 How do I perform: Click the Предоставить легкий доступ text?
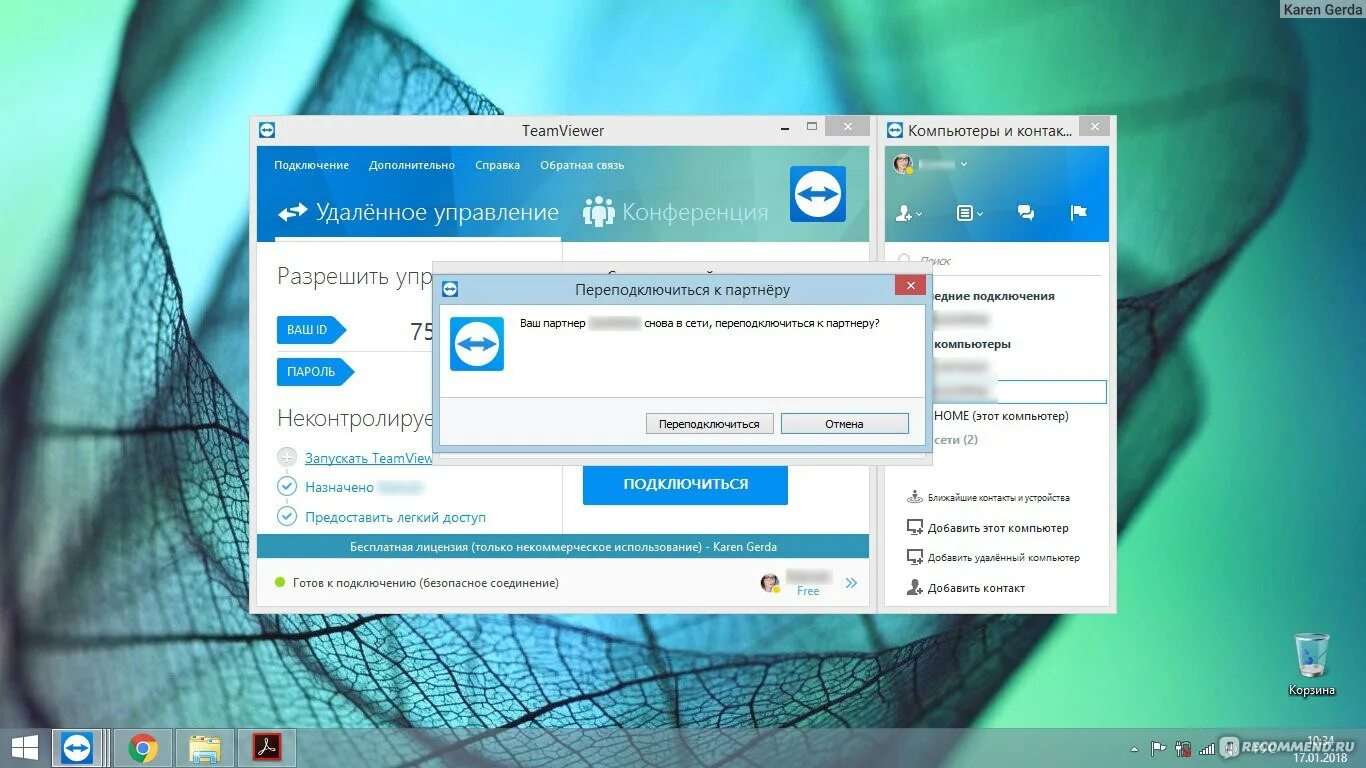[x=395, y=518]
